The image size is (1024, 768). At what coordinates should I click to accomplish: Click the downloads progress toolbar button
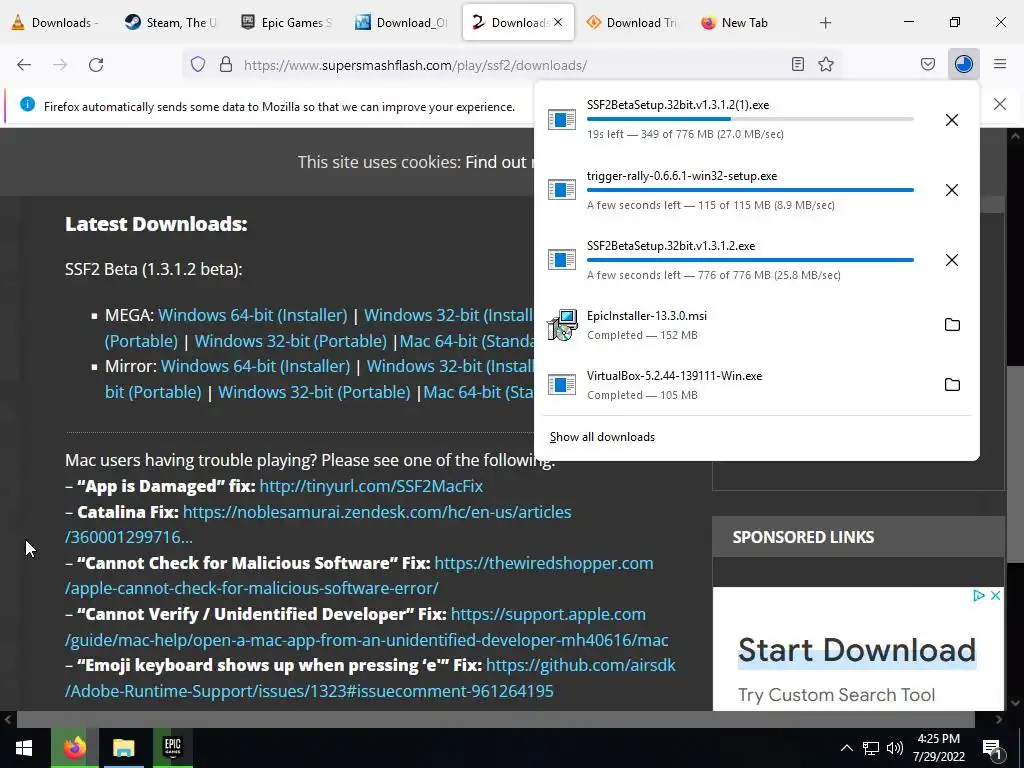[964, 65]
